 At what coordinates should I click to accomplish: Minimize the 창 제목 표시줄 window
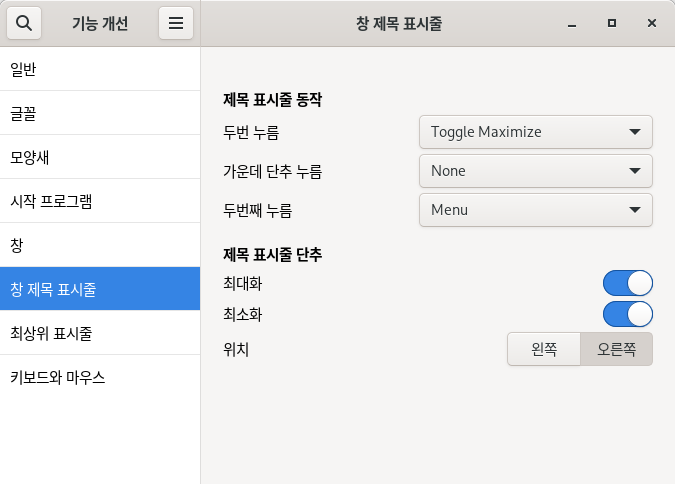[572, 24]
